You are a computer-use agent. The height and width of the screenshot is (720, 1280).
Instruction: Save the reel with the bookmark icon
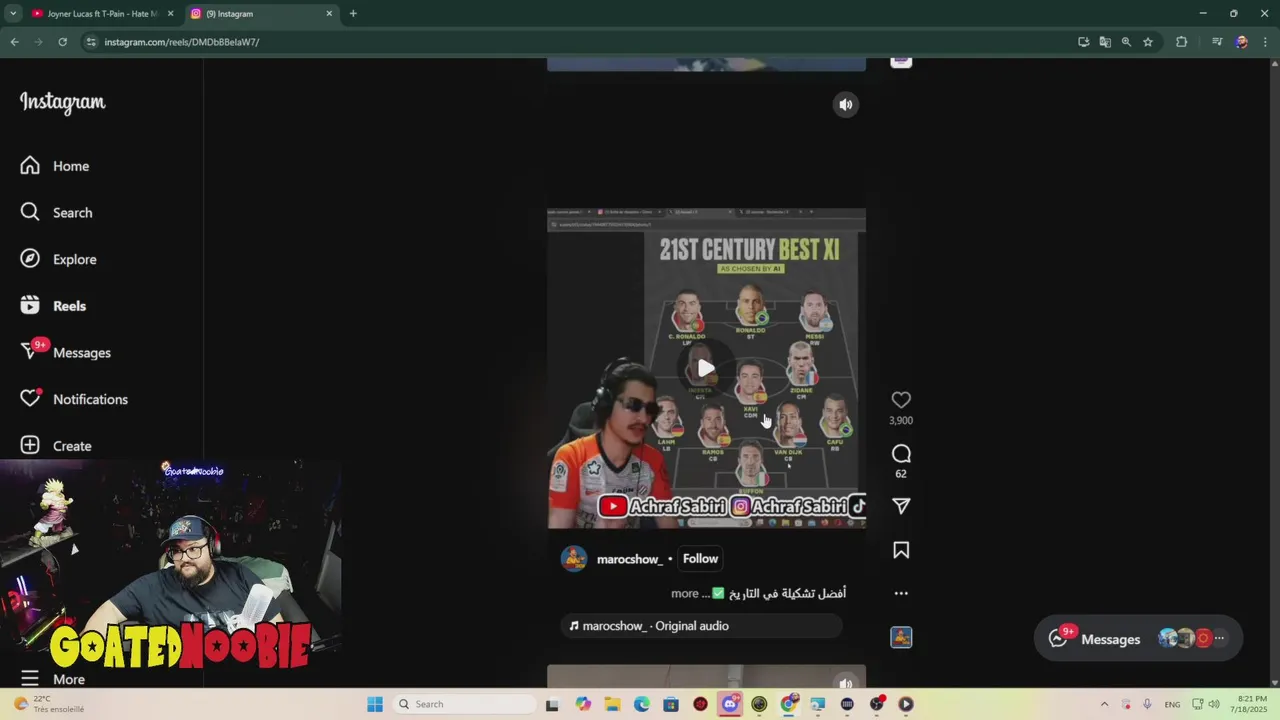click(901, 550)
